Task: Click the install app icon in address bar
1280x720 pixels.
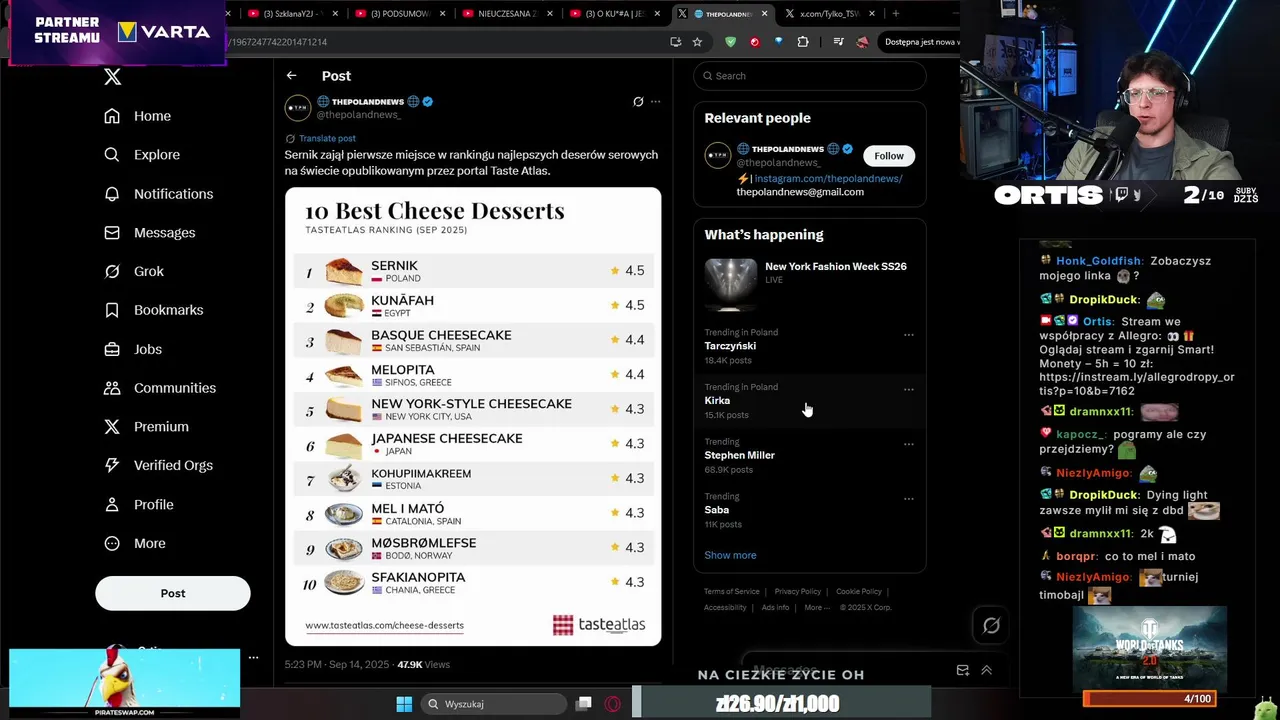Action: [x=676, y=42]
